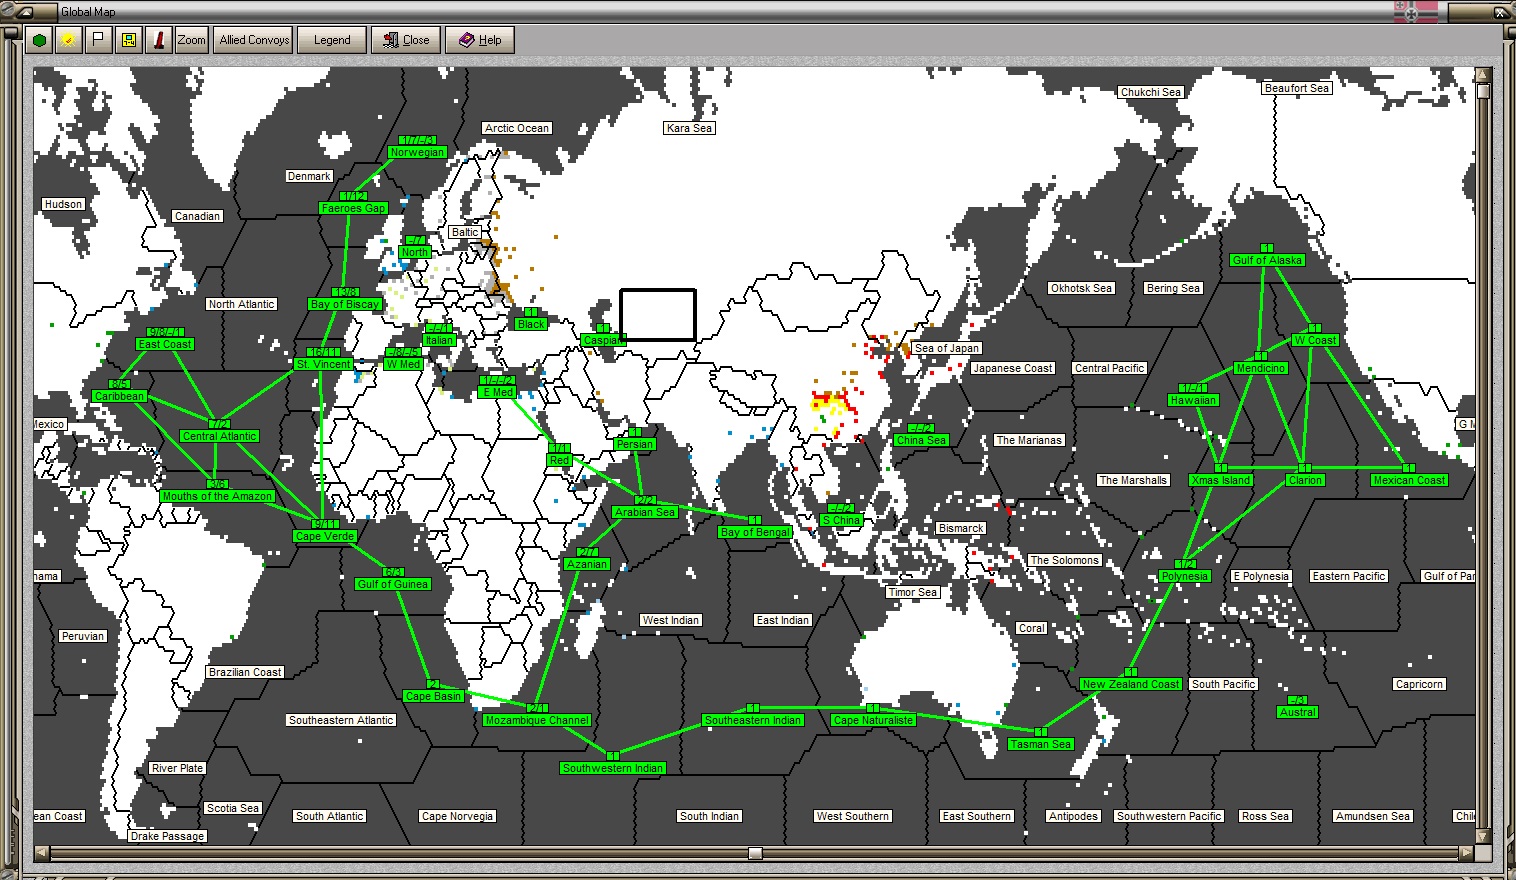This screenshot has height=880, width=1516.
Task: Click the horizontal scrollbar right arrow
Action: click(1466, 853)
